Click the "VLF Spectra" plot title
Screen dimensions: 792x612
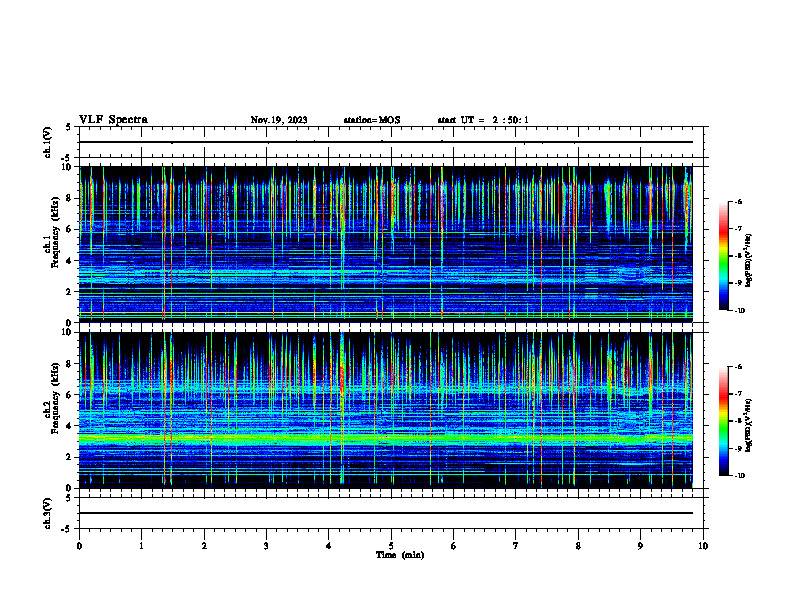coord(113,120)
